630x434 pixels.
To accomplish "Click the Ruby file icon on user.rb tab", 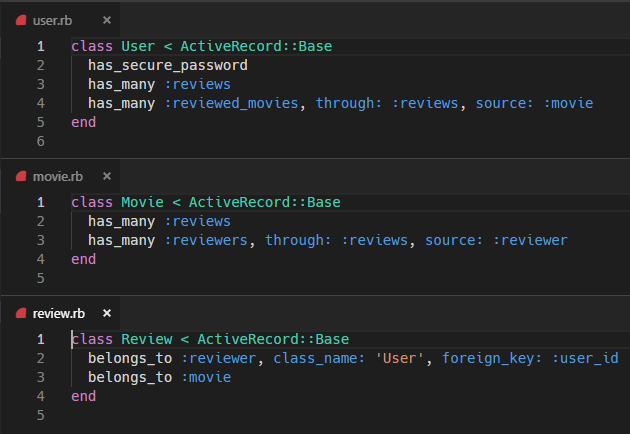I will [x=21, y=20].
